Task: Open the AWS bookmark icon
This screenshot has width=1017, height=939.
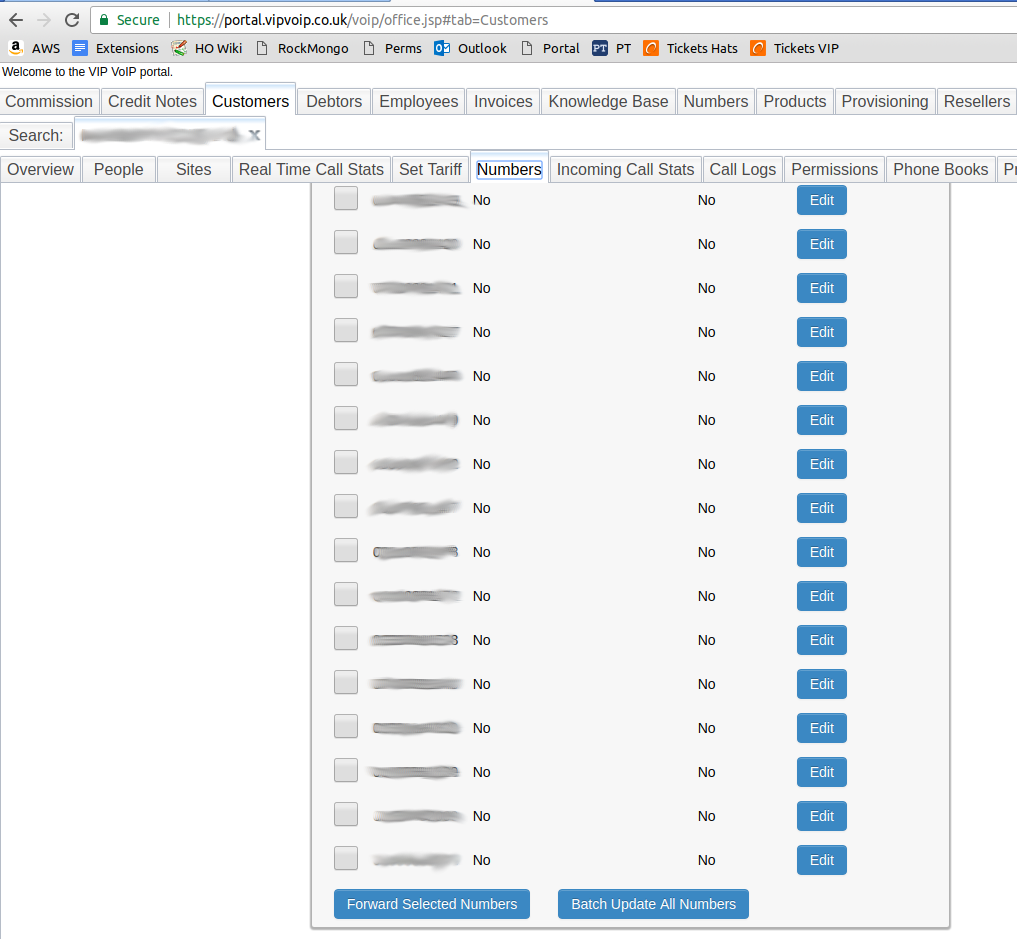Action: [x=16, y=48]
